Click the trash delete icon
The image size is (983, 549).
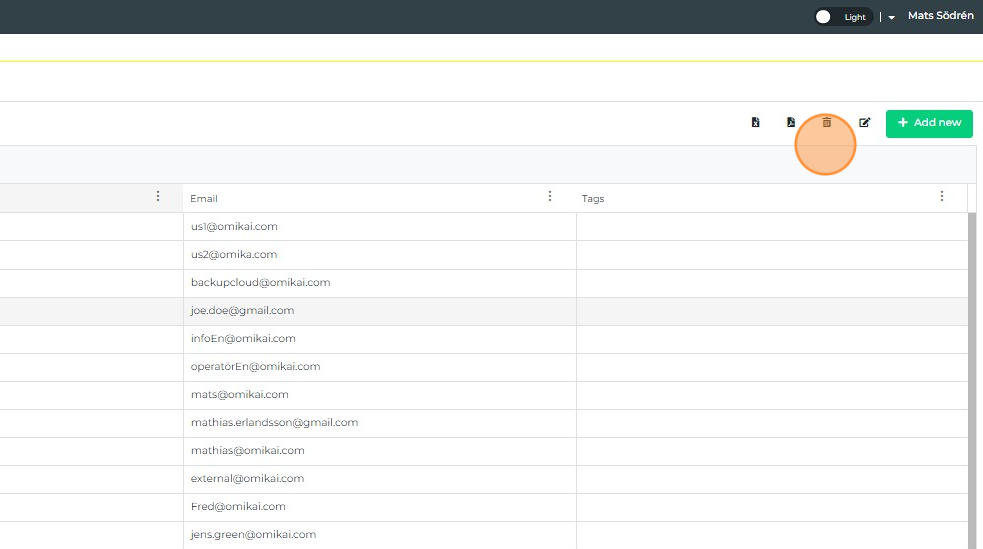pyautogui.click(x=827, y=123)
